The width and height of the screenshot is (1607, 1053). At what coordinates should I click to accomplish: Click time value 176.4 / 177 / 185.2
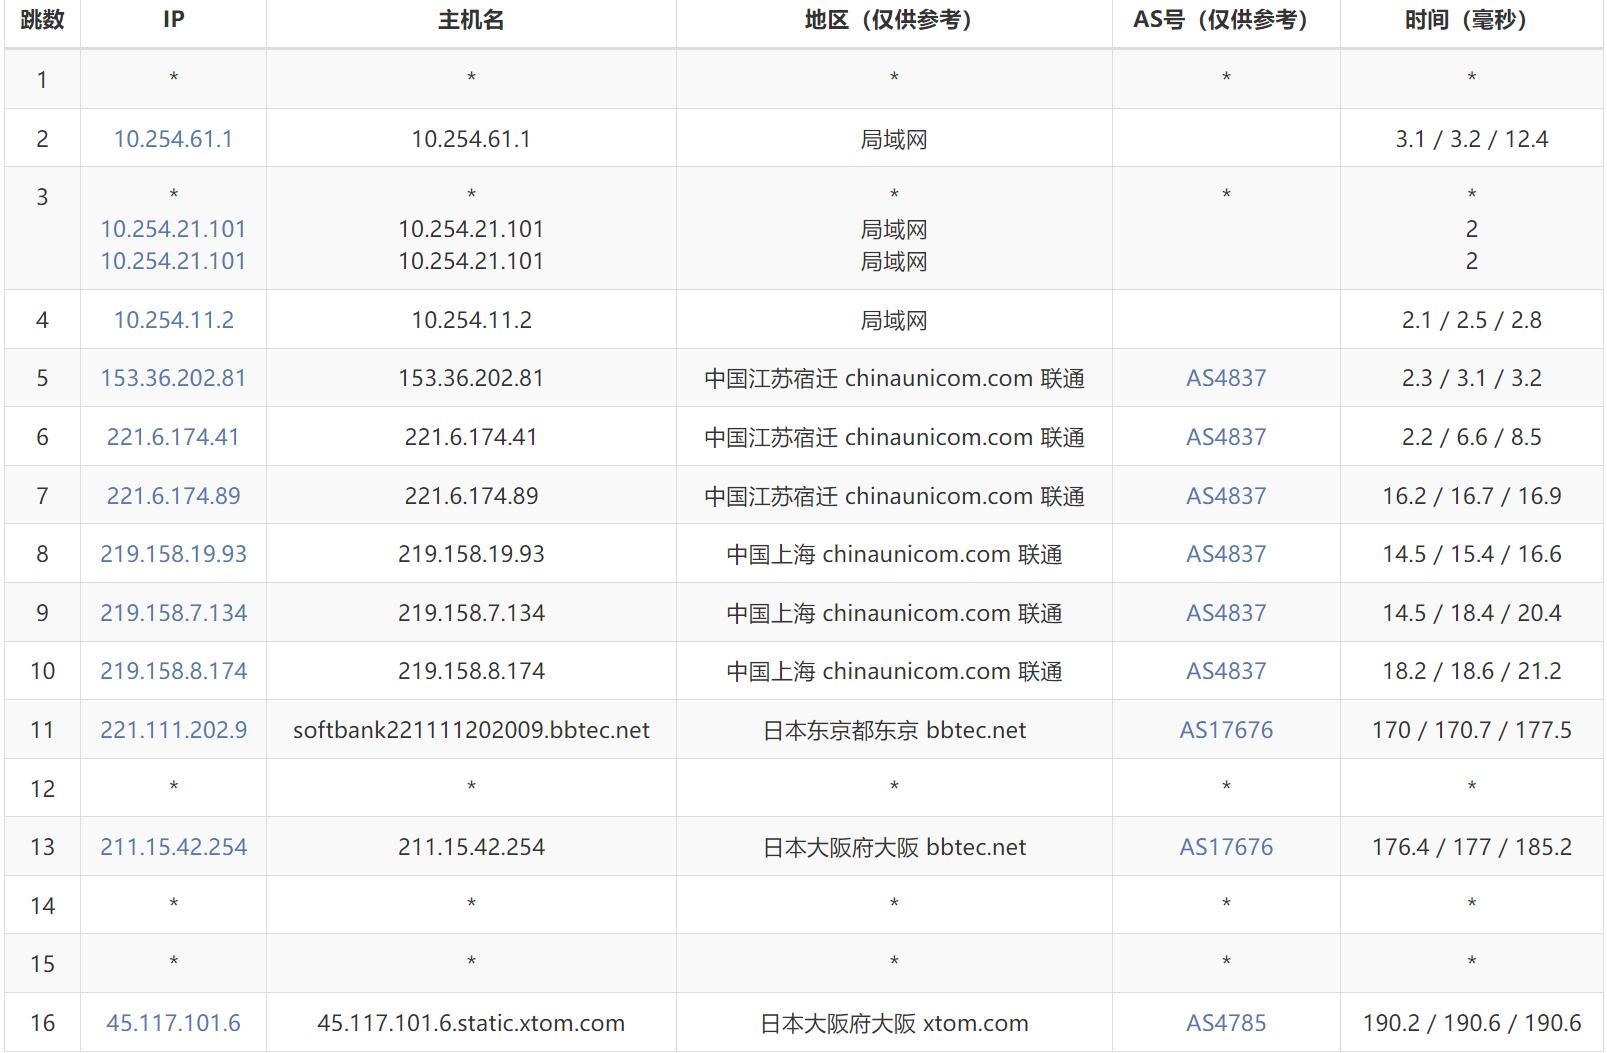1471,847
